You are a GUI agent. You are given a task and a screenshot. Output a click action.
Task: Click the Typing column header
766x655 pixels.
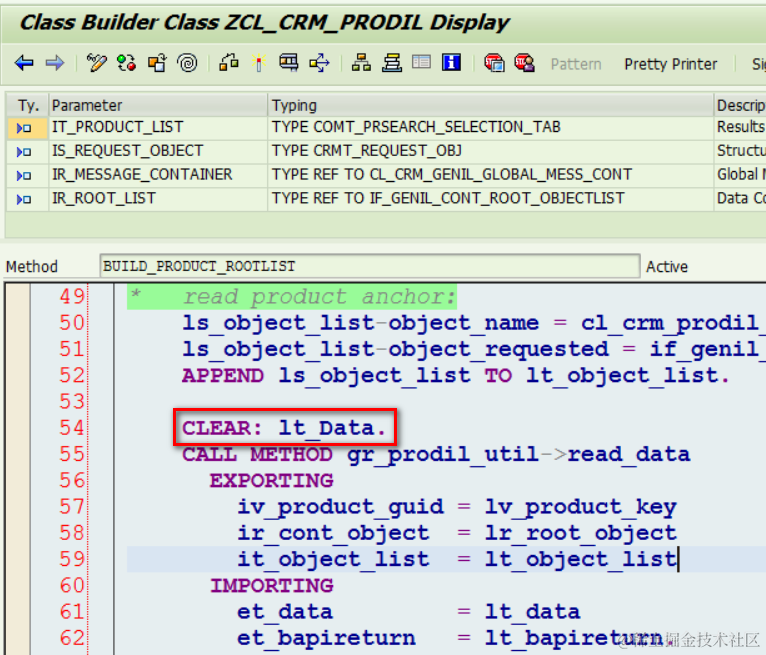490,105
